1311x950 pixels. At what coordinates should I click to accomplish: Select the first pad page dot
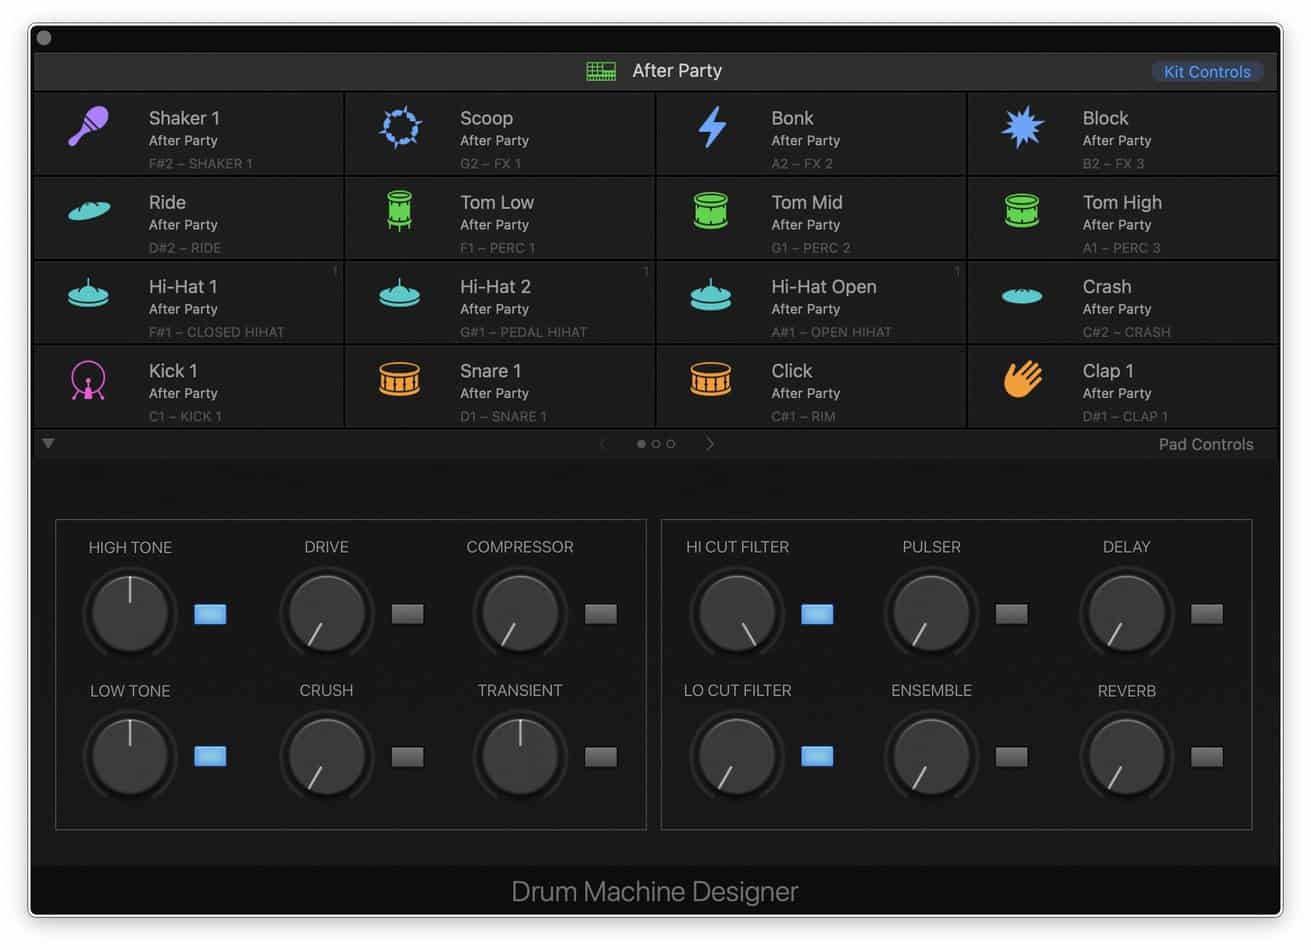[x=641, y=444]
